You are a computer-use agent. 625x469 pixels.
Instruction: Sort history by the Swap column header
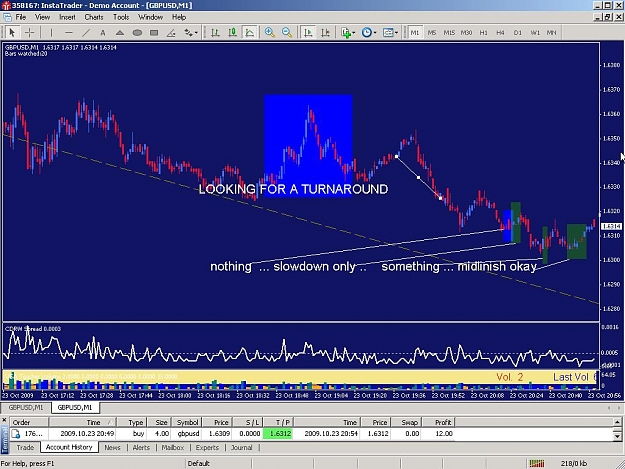click(406, 422)
